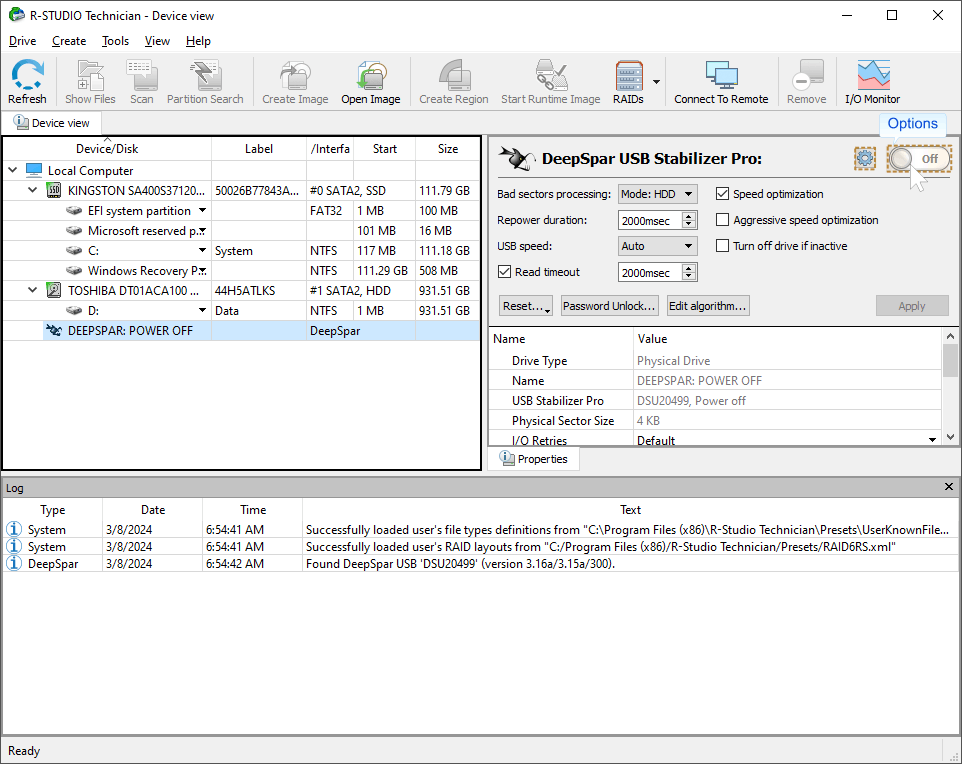
Task: Enable Aggressive speed optimization checkbox
Action: (x=723, y=220)
